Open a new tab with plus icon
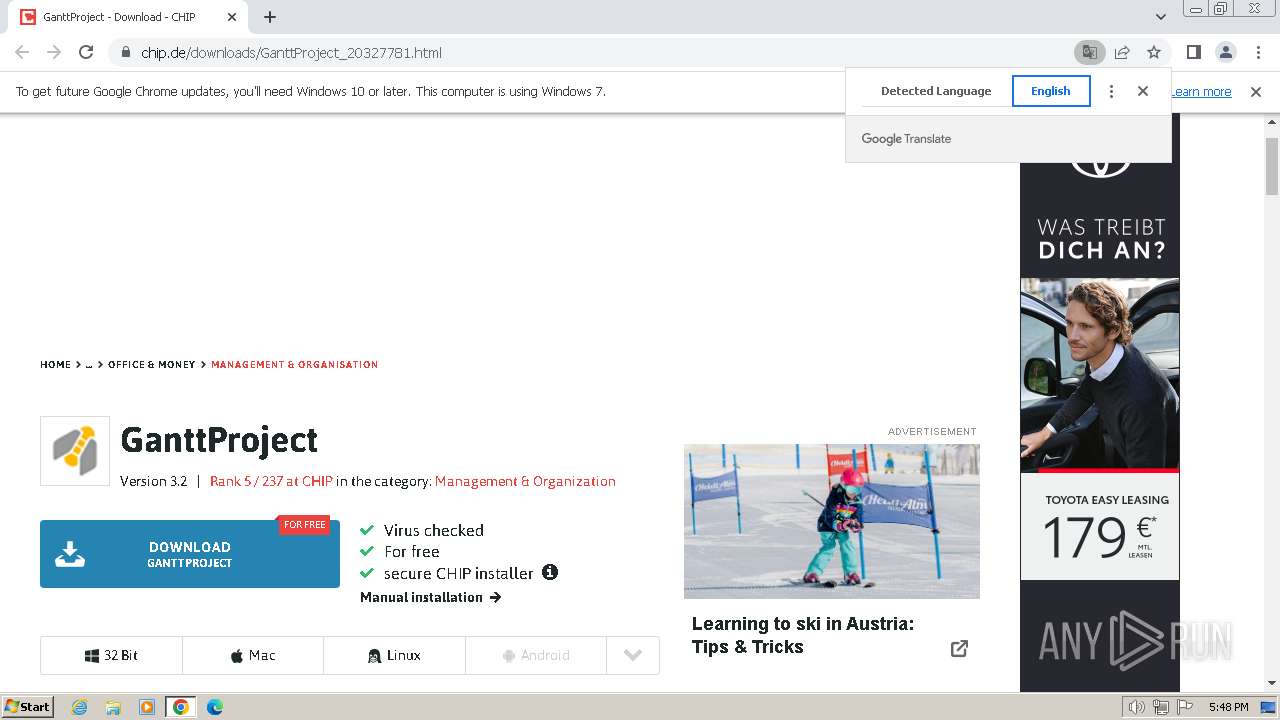The width and height of the screenshot is (1280, 720). point(270,17)
